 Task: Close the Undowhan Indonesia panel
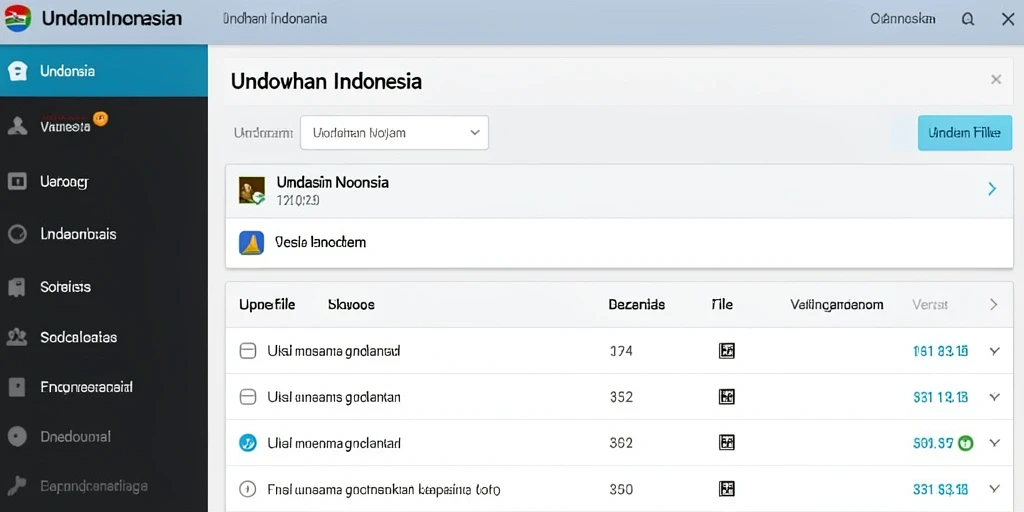[x=996, y=80]
